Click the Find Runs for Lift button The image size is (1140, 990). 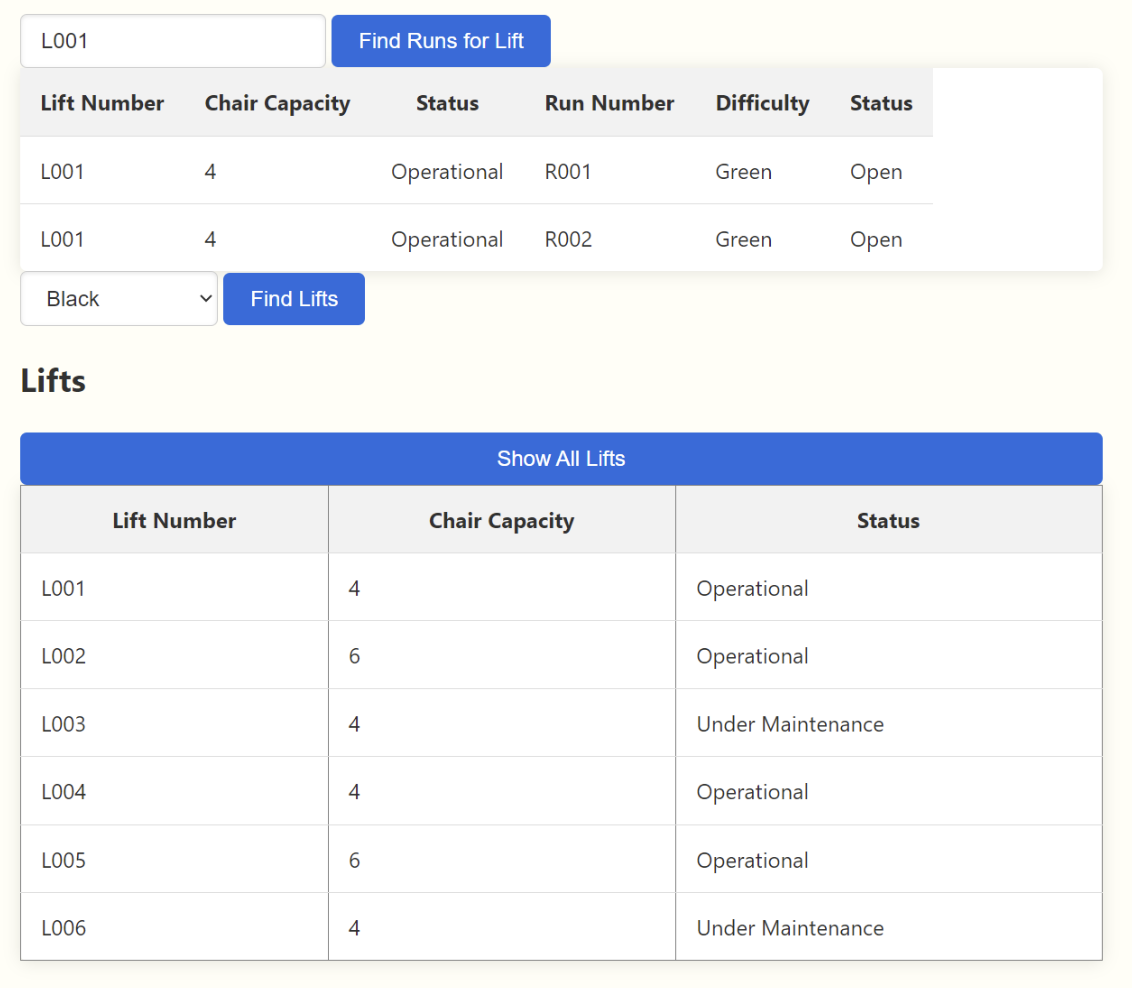(440, 41)
